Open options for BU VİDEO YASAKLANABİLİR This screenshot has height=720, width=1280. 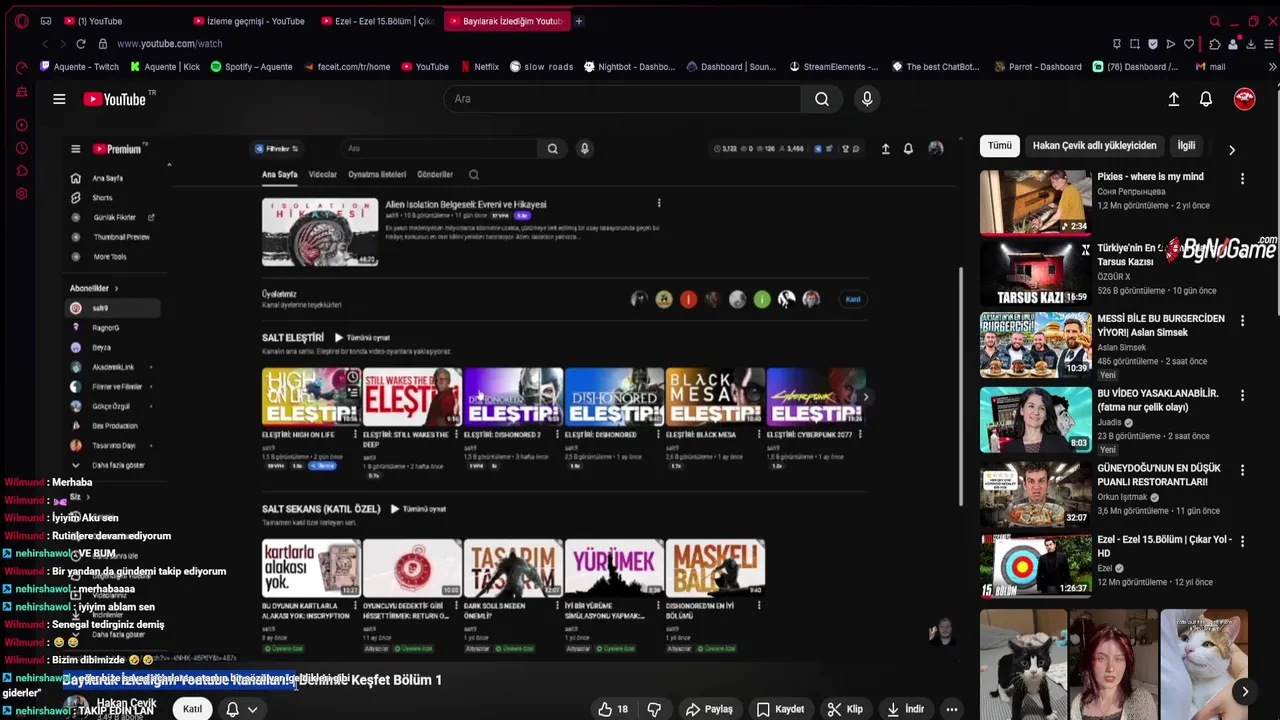1242,395
